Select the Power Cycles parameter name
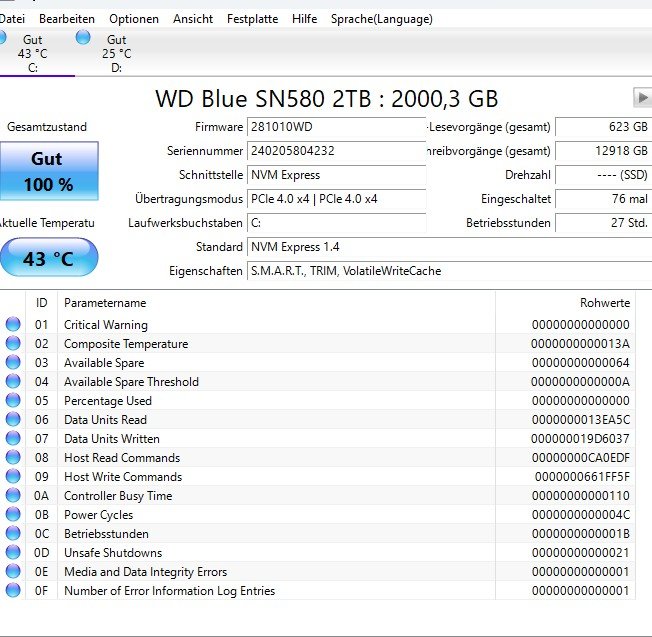Viewport: 652px width, 637px height. (99, 515)
